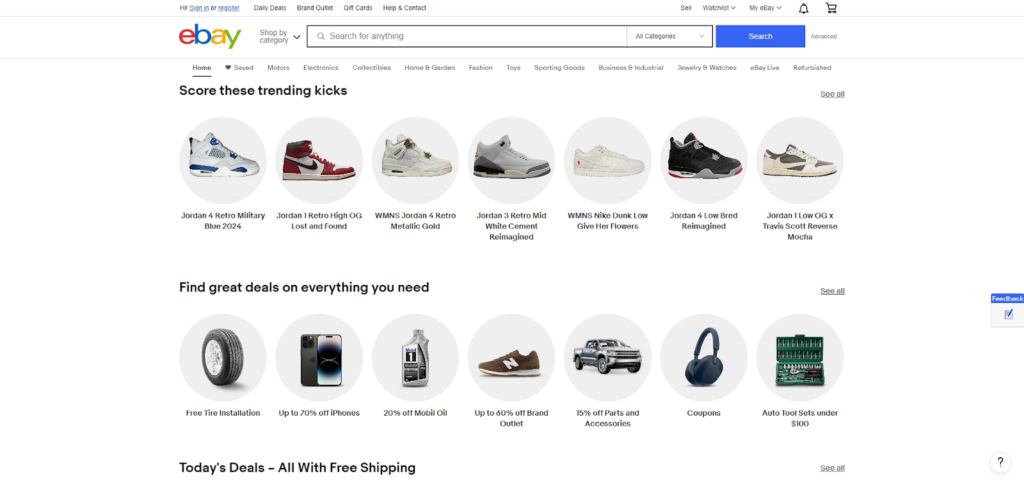Image resolution: width=1024 pixels, height=486 pixels.
Task: Select the Coupons headphones image
Action: (704, 357)
